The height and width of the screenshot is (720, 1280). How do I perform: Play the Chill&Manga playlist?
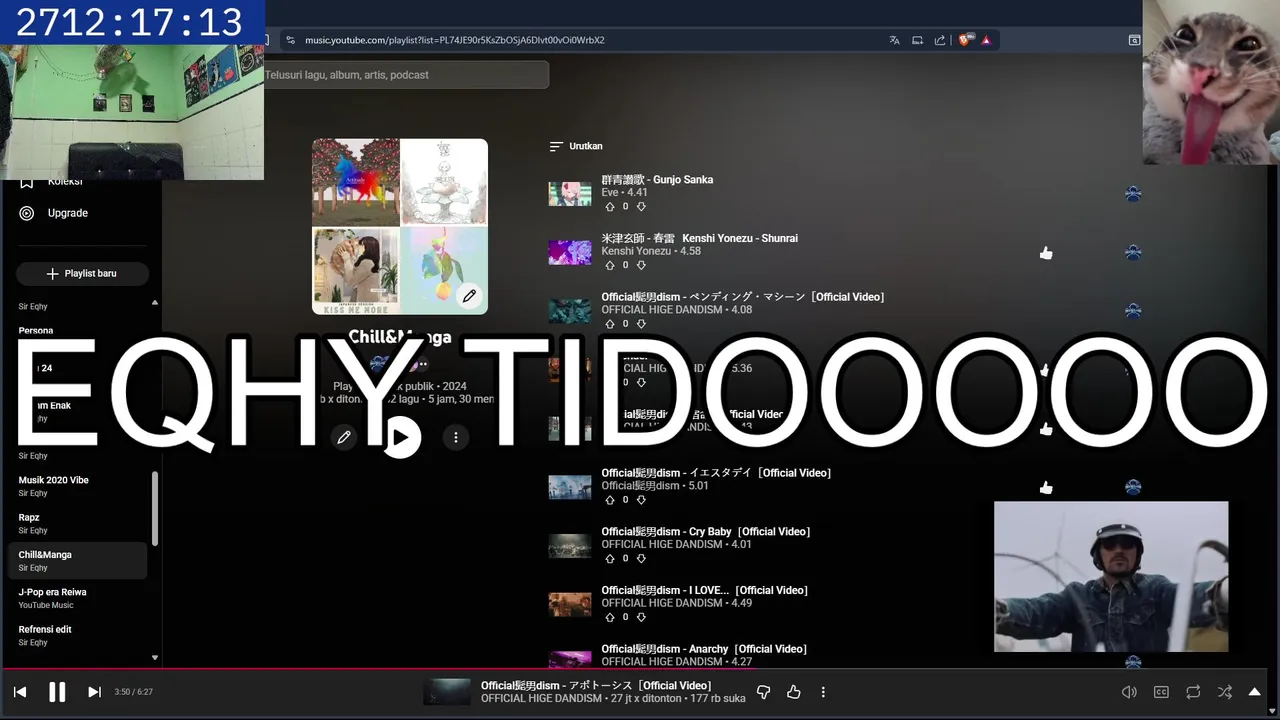401,437
